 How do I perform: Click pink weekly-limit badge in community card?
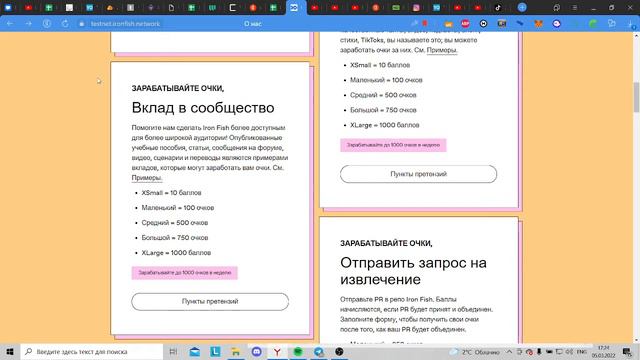click(184, 273)
